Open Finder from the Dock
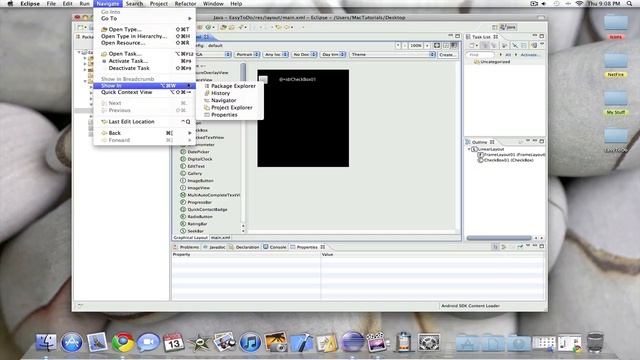This screenshot has height=360, width=640. tap(46, 342)
